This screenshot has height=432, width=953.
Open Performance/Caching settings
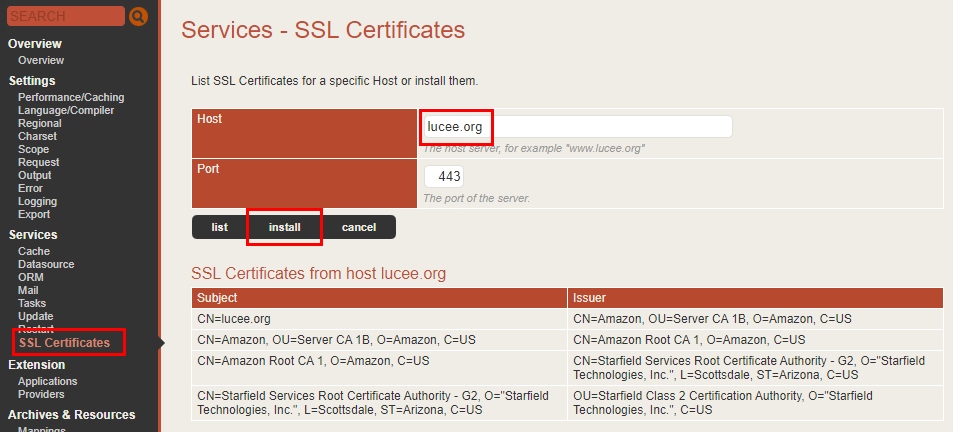pos(71,97)
